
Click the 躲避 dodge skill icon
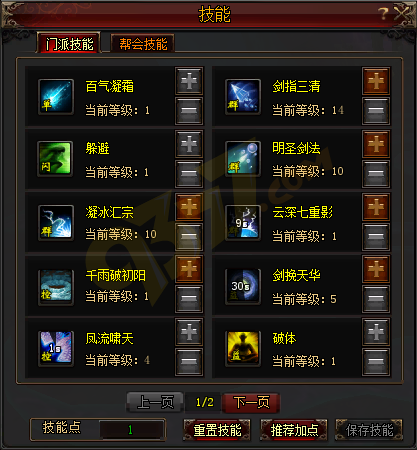(x=55, y=159)
